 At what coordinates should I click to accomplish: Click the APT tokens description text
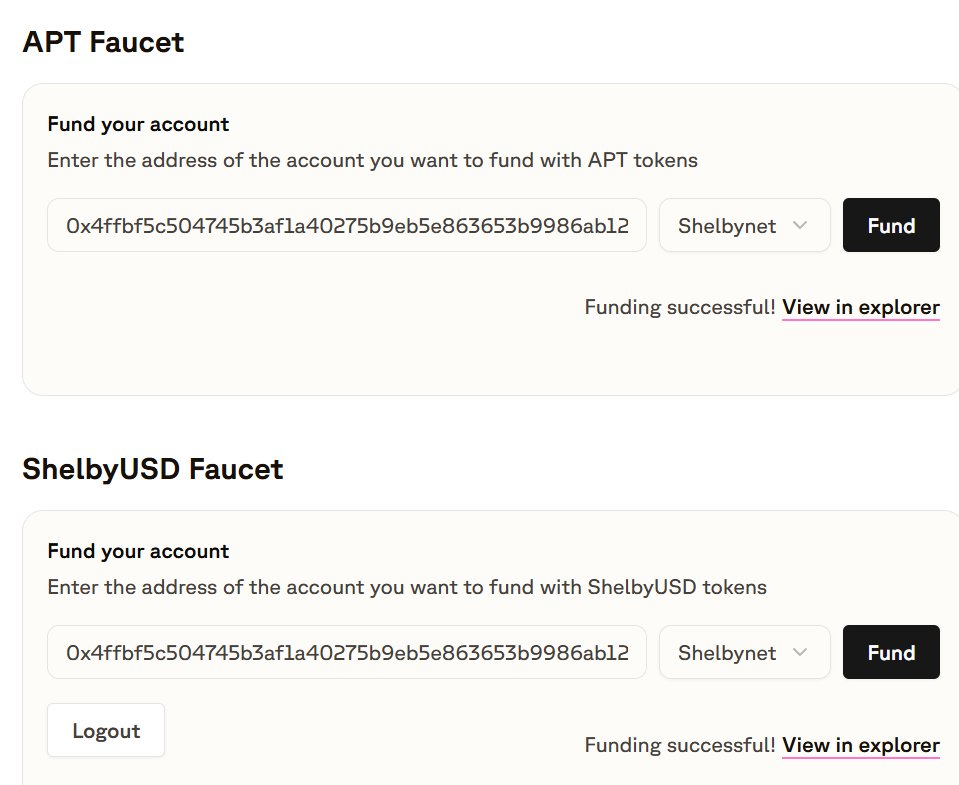(x=372, y=160)
